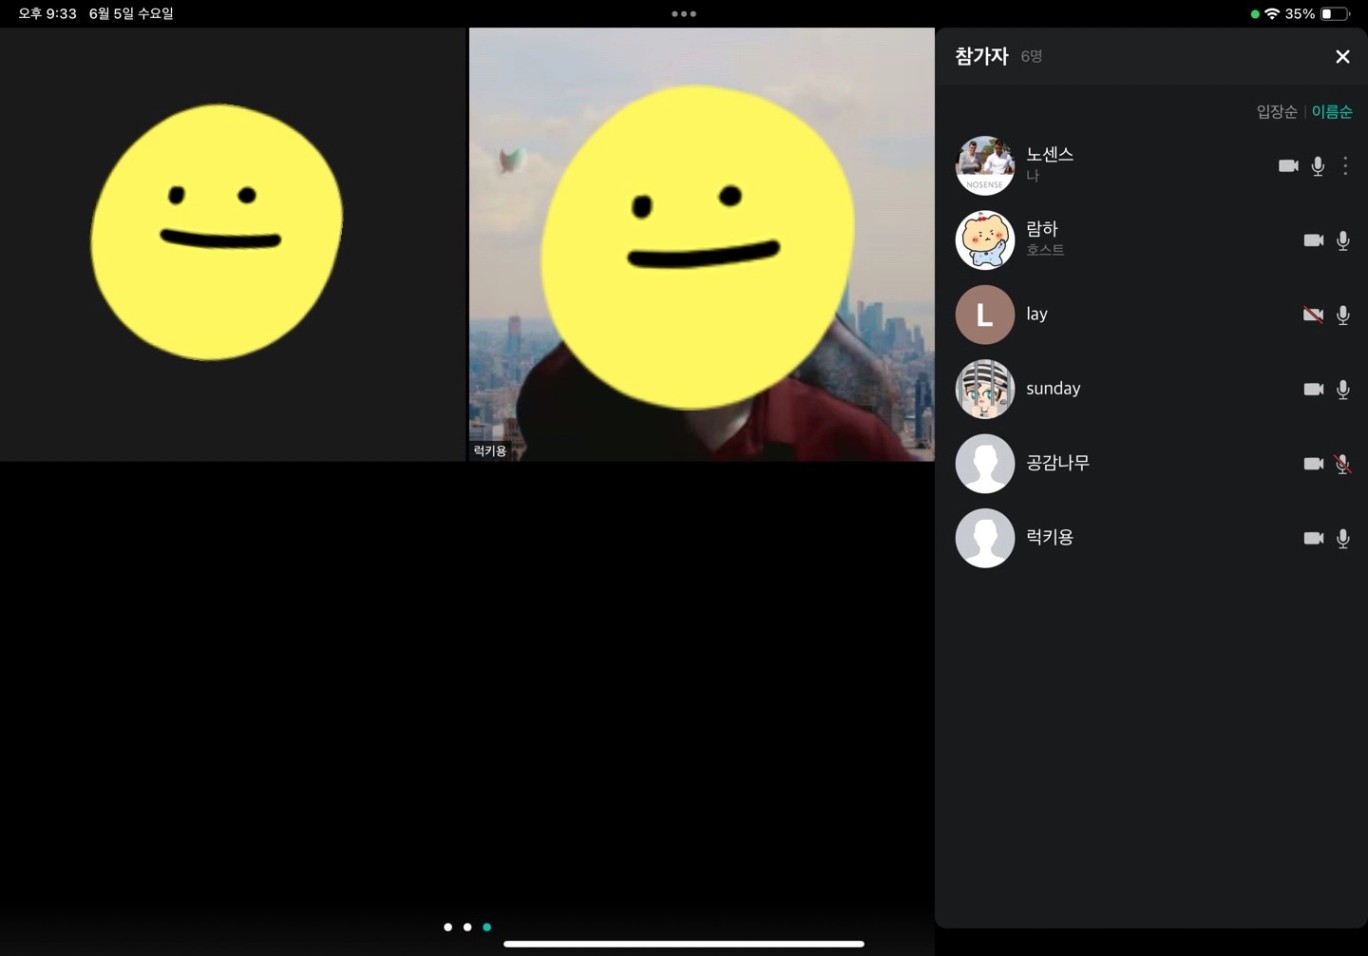Click microphone icon in 람하 row

(x=1343, y=240)
